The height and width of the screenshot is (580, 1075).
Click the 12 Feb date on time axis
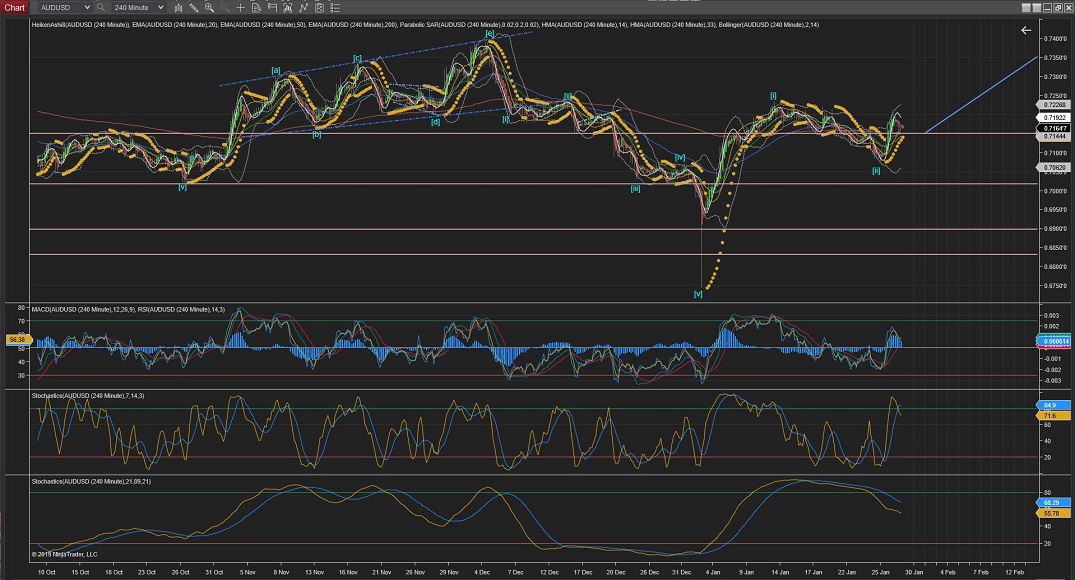(x=1015, y=572)
